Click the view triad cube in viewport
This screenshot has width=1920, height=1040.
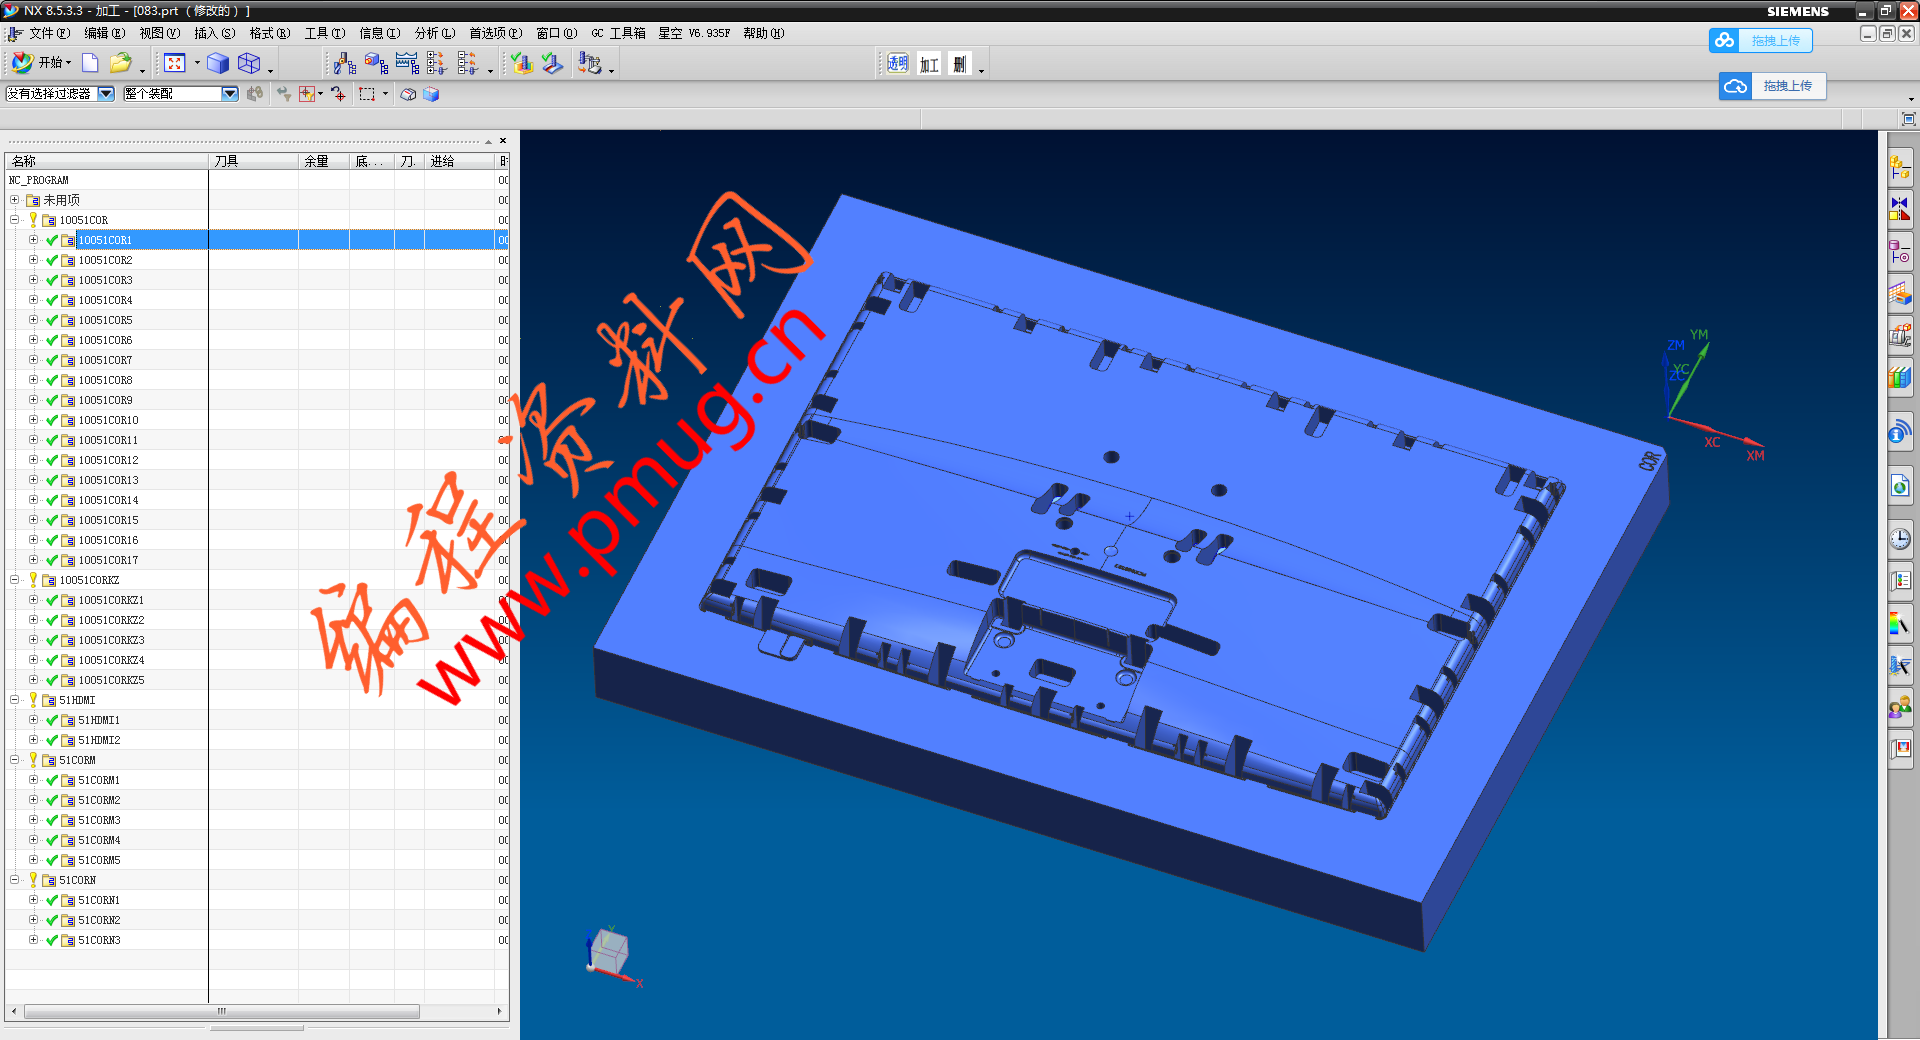609,951
